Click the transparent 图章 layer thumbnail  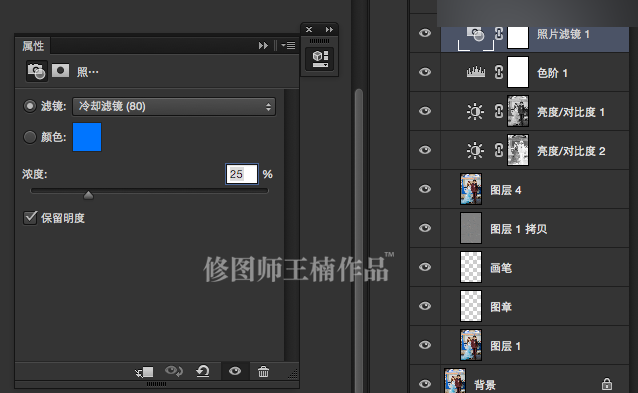point(471,306)
